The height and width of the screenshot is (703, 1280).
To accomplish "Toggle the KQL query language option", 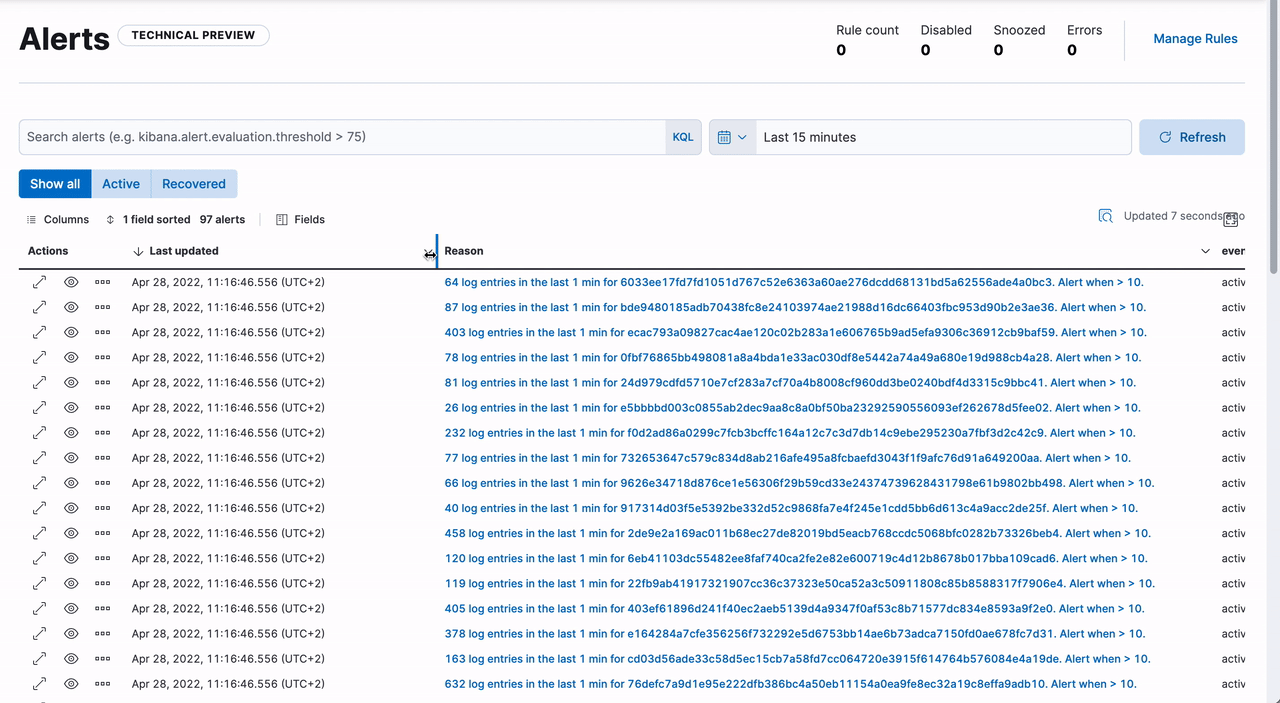I will coord(683,137).
